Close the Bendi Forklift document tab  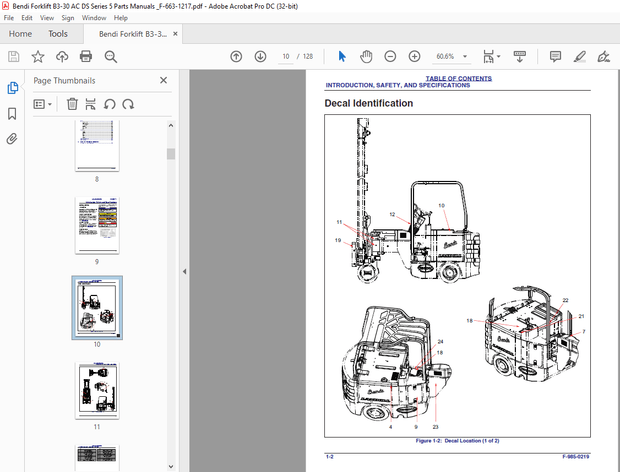click(175, 34)
